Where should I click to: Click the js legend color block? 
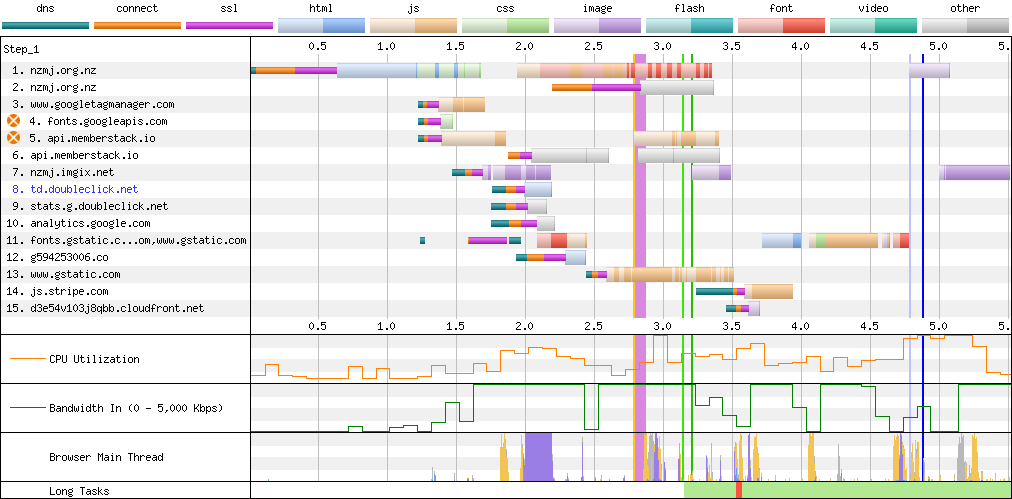click(413, 25)
